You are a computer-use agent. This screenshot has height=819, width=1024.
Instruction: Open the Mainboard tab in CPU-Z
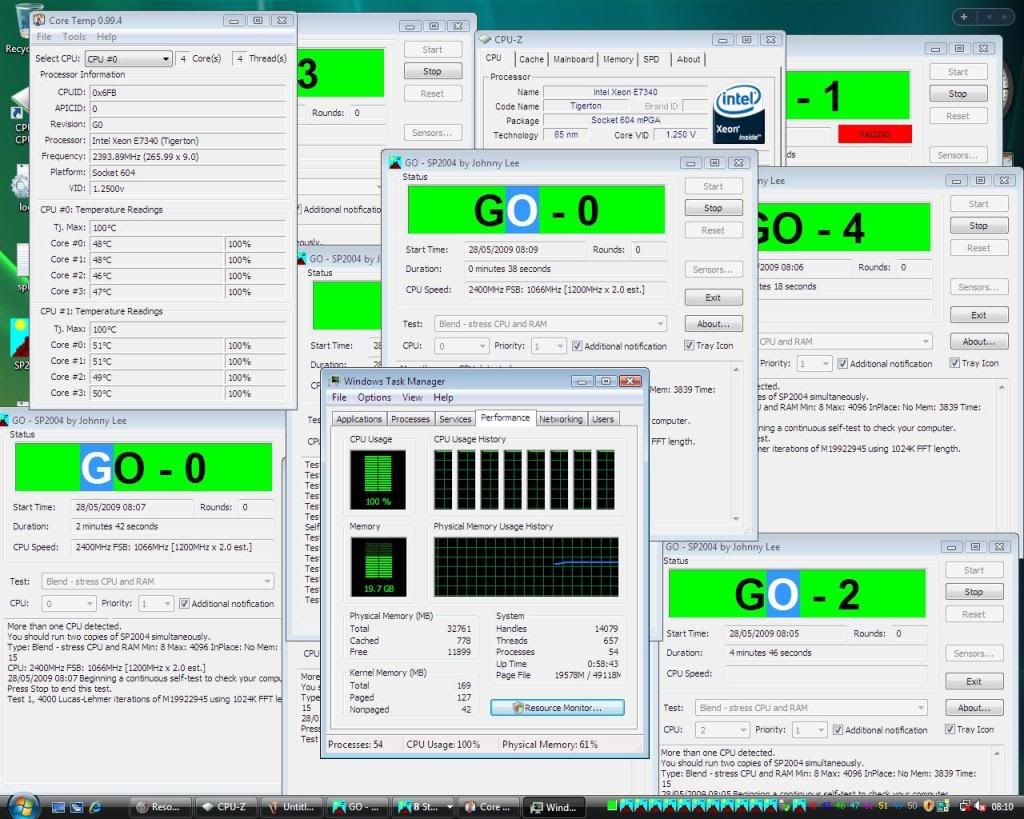click(x=573, y=59)
